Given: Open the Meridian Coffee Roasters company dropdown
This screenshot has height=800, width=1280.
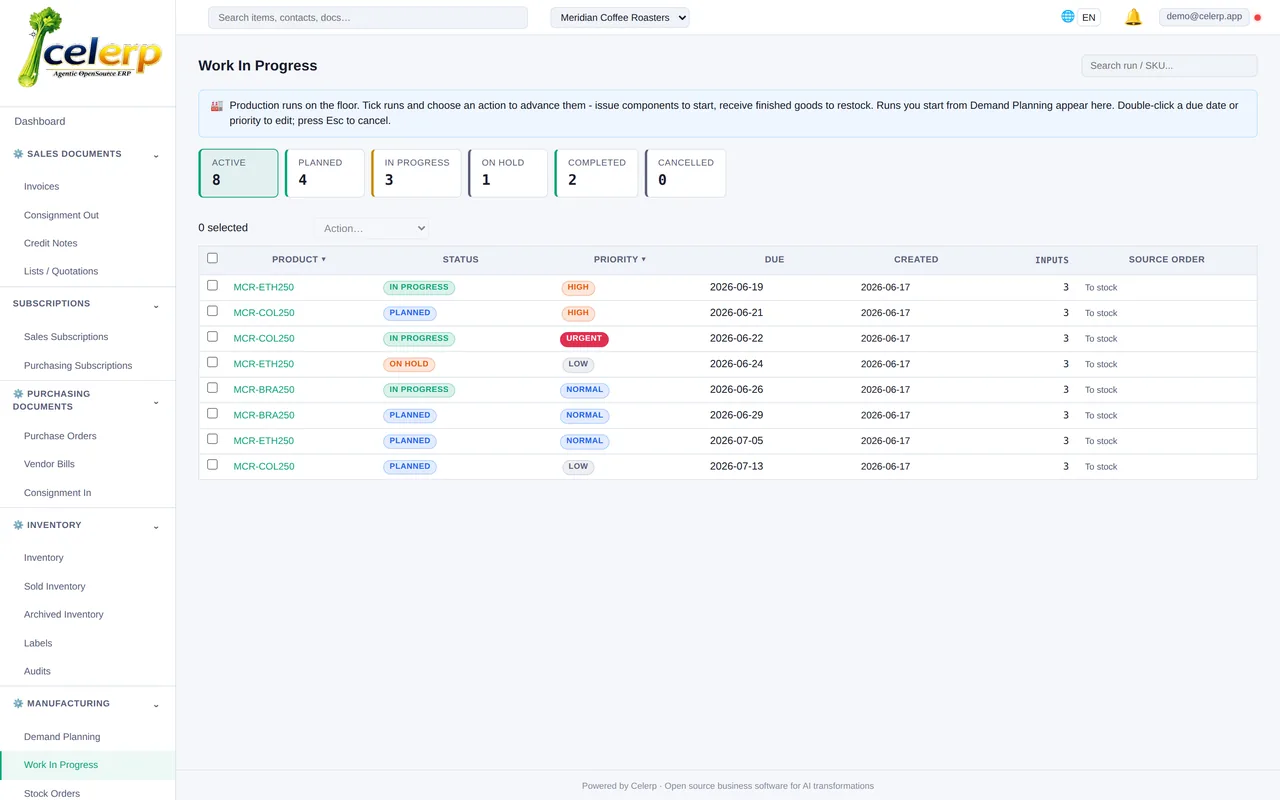Looking at the screenshot, I should [619, 17].
